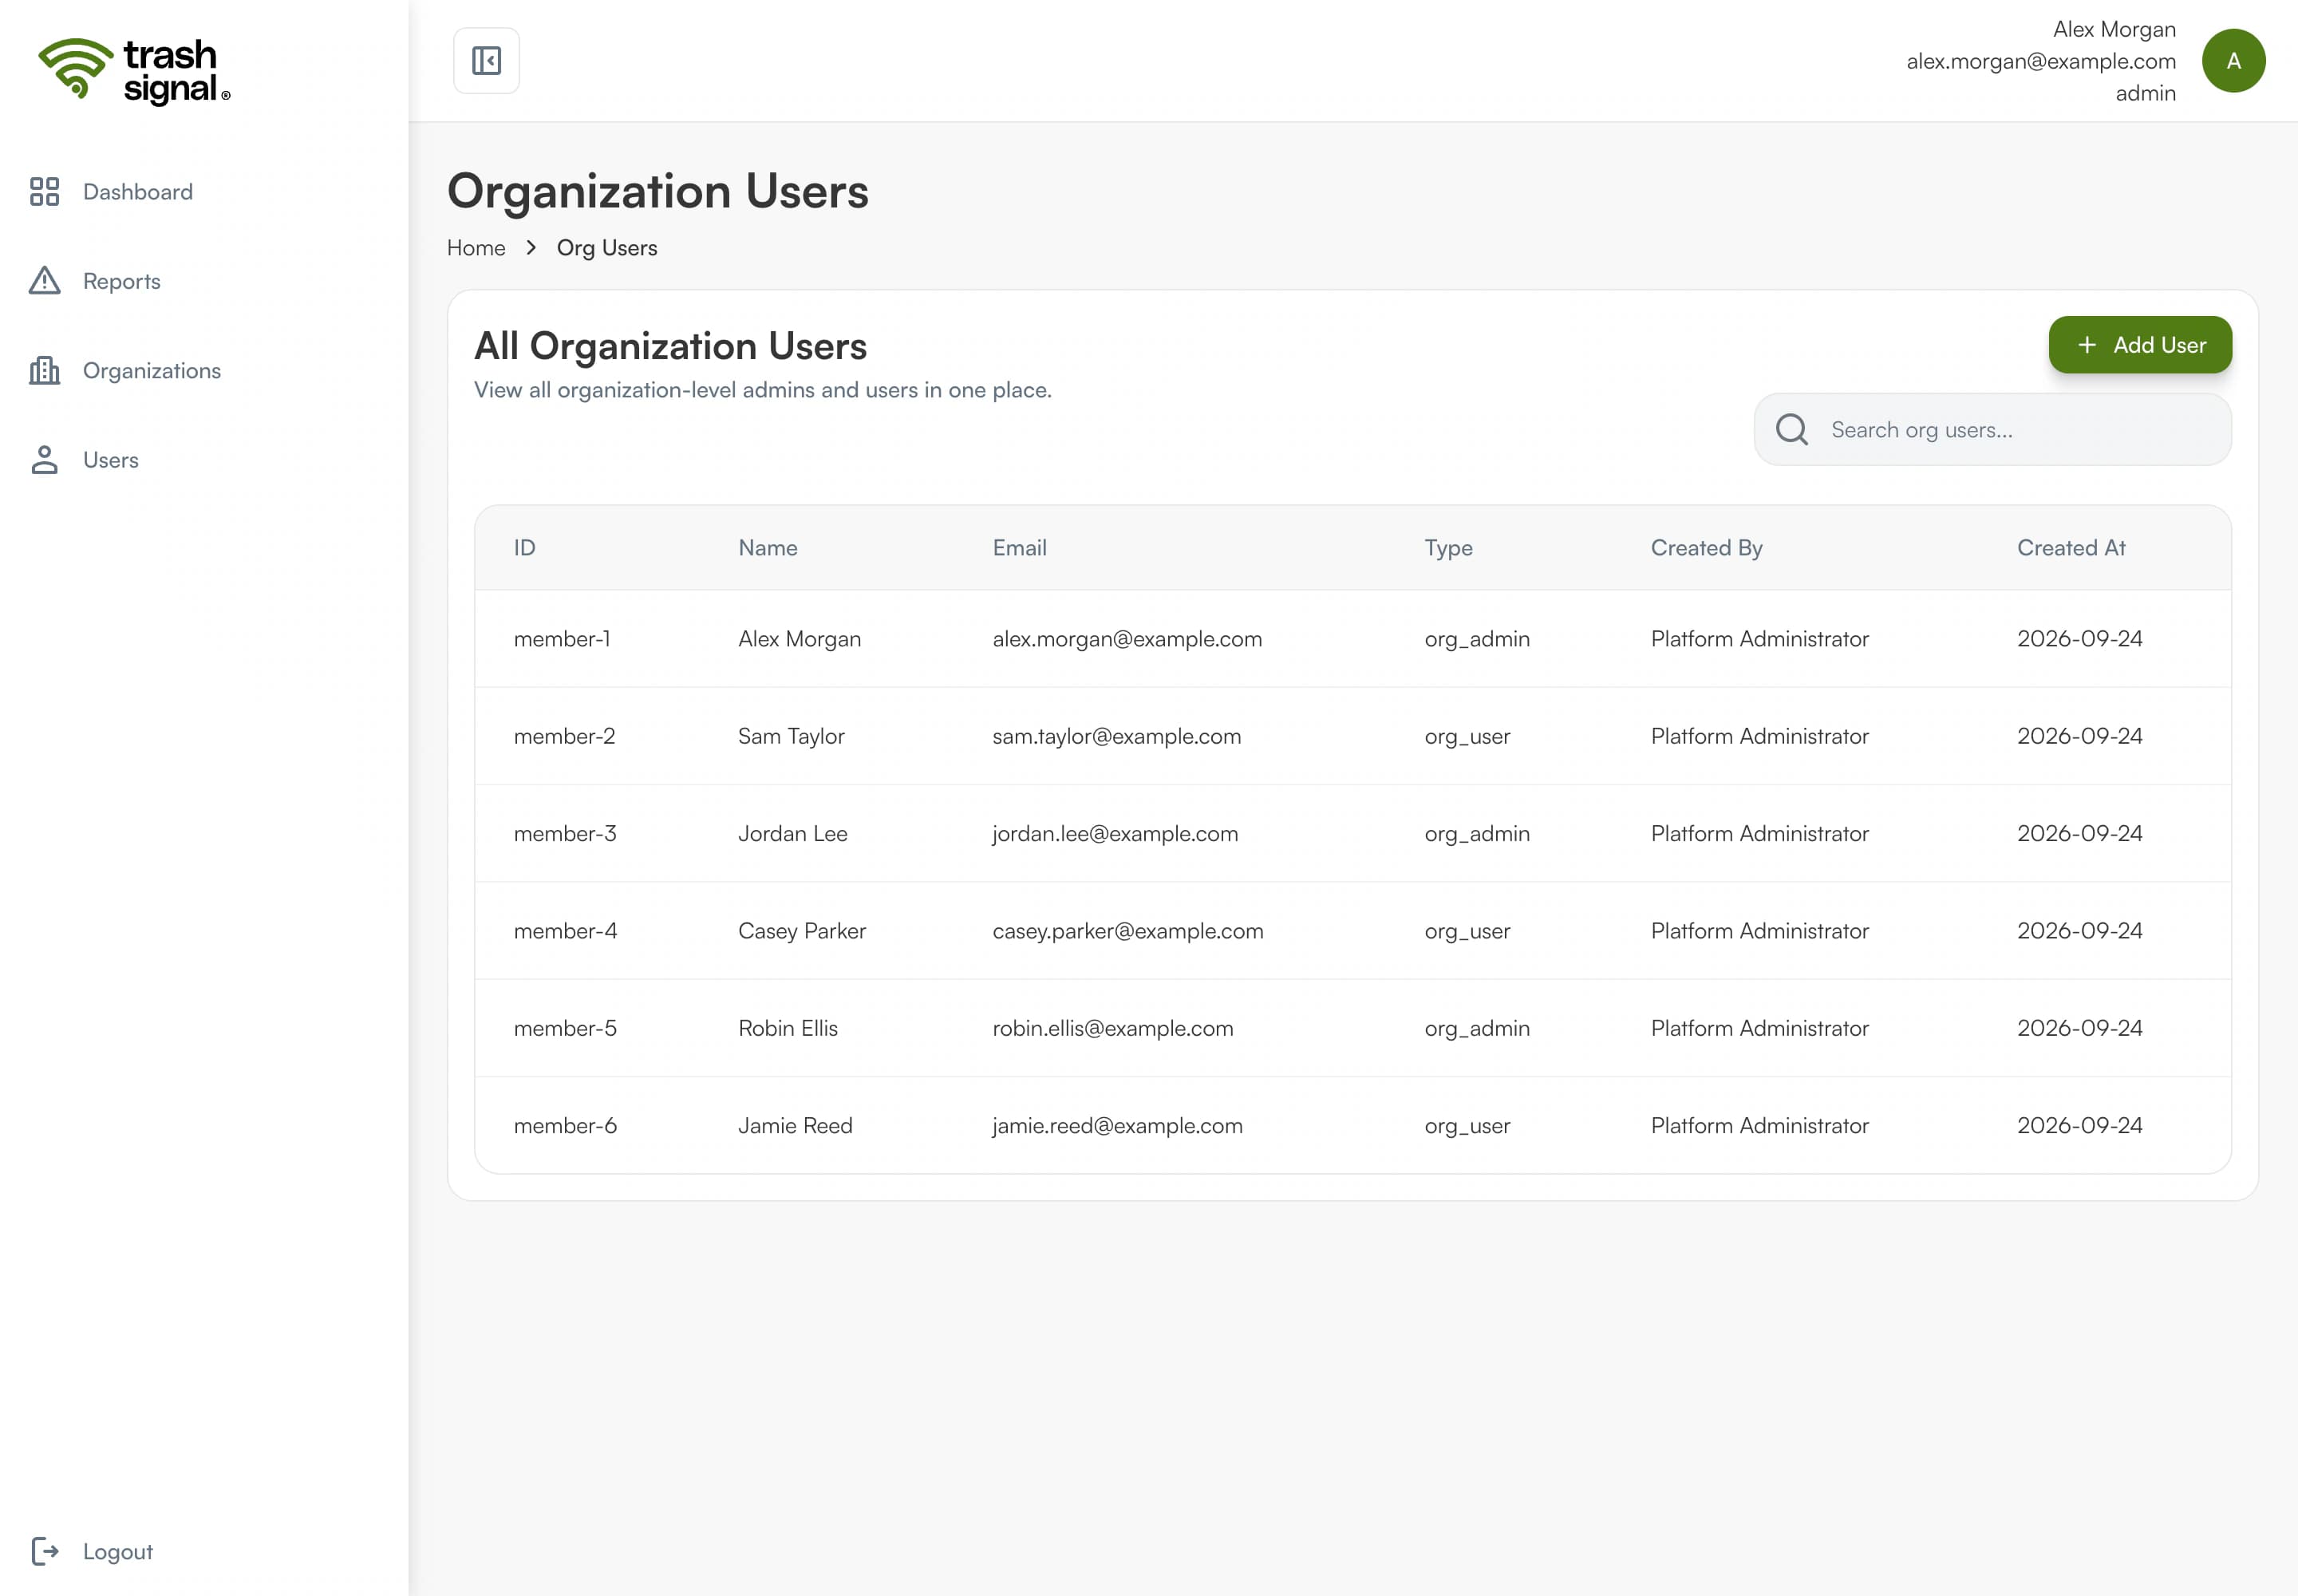Screen dimensions: 2298x1596
Task: Click the Dashboard grid icon
Action: [45, 192]
